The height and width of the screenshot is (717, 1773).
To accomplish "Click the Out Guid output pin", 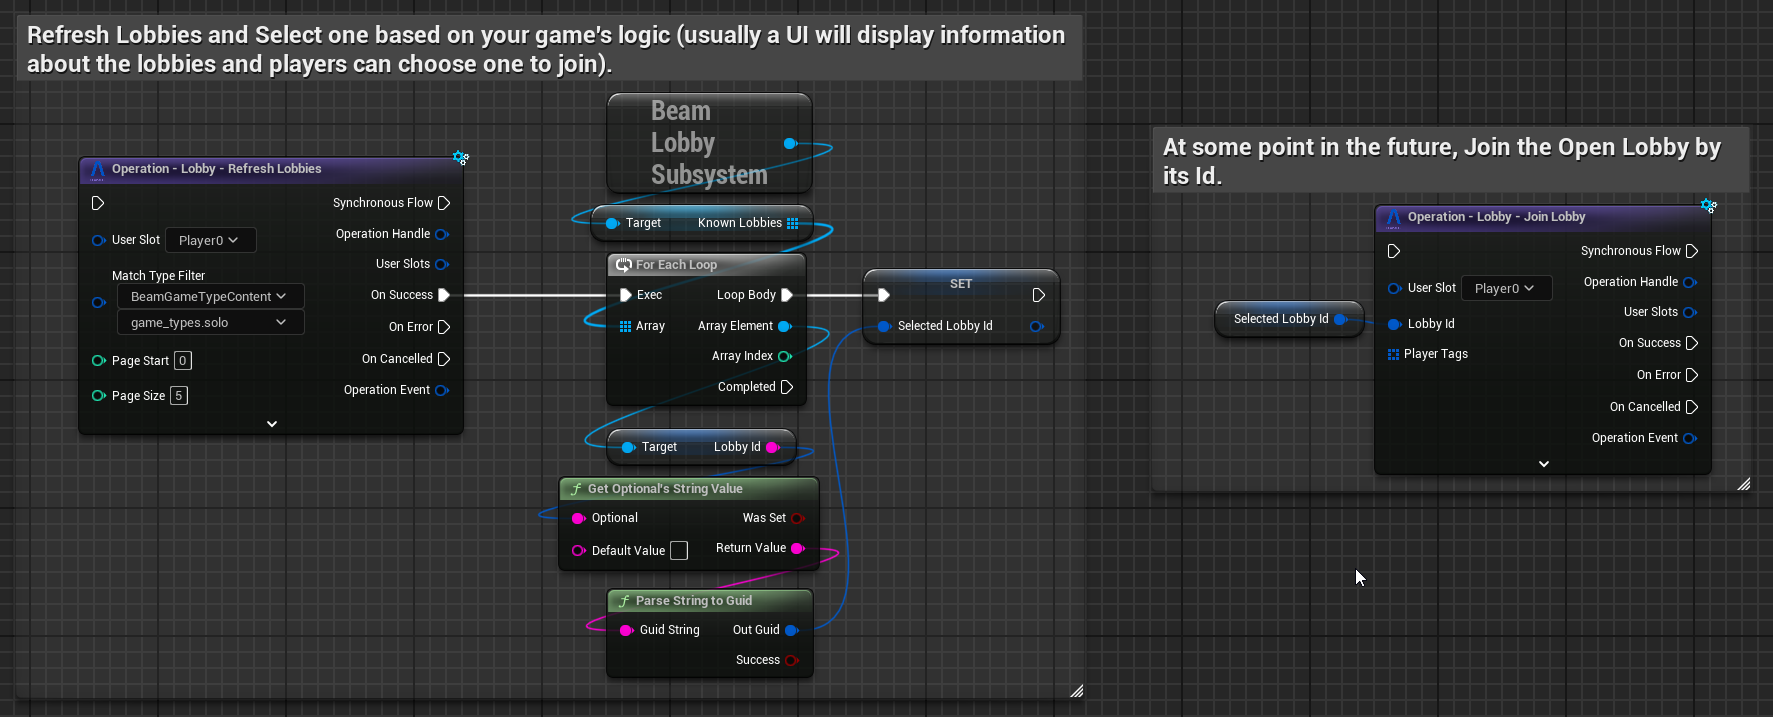I will [792, 630].
